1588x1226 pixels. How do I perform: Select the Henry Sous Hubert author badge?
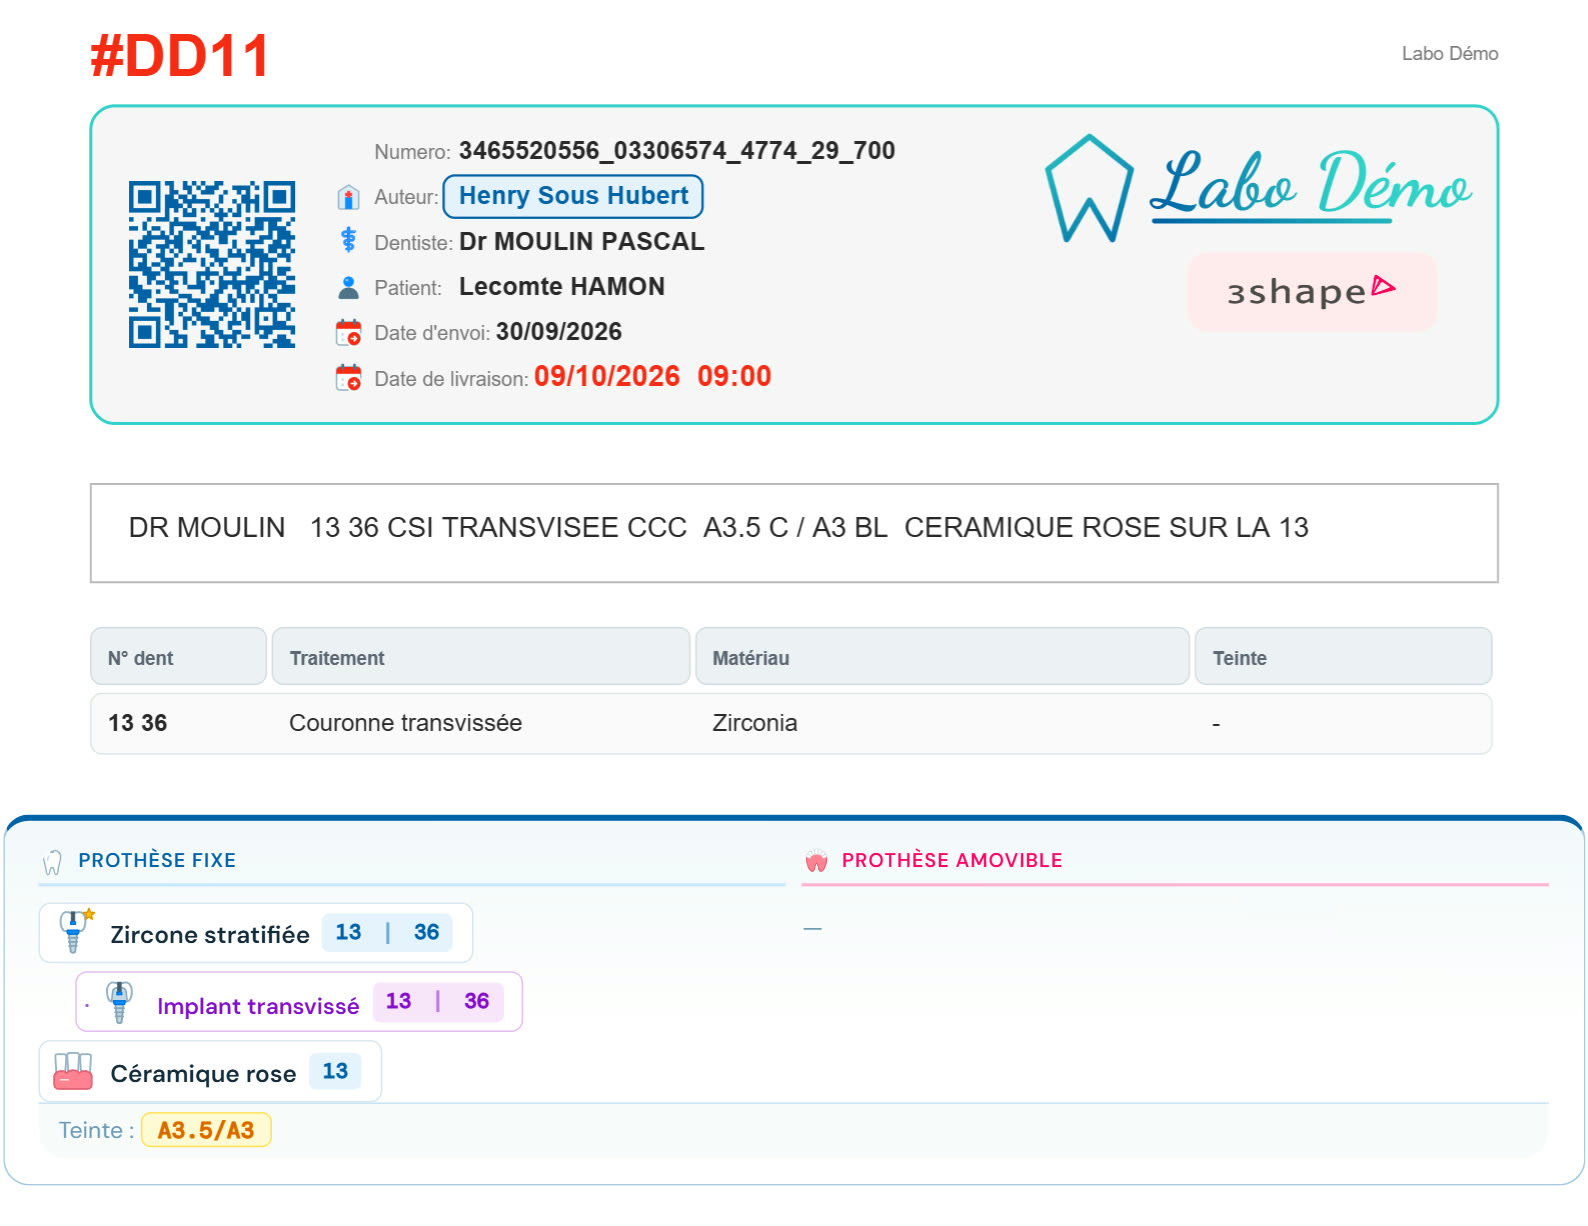coord(573,196)
